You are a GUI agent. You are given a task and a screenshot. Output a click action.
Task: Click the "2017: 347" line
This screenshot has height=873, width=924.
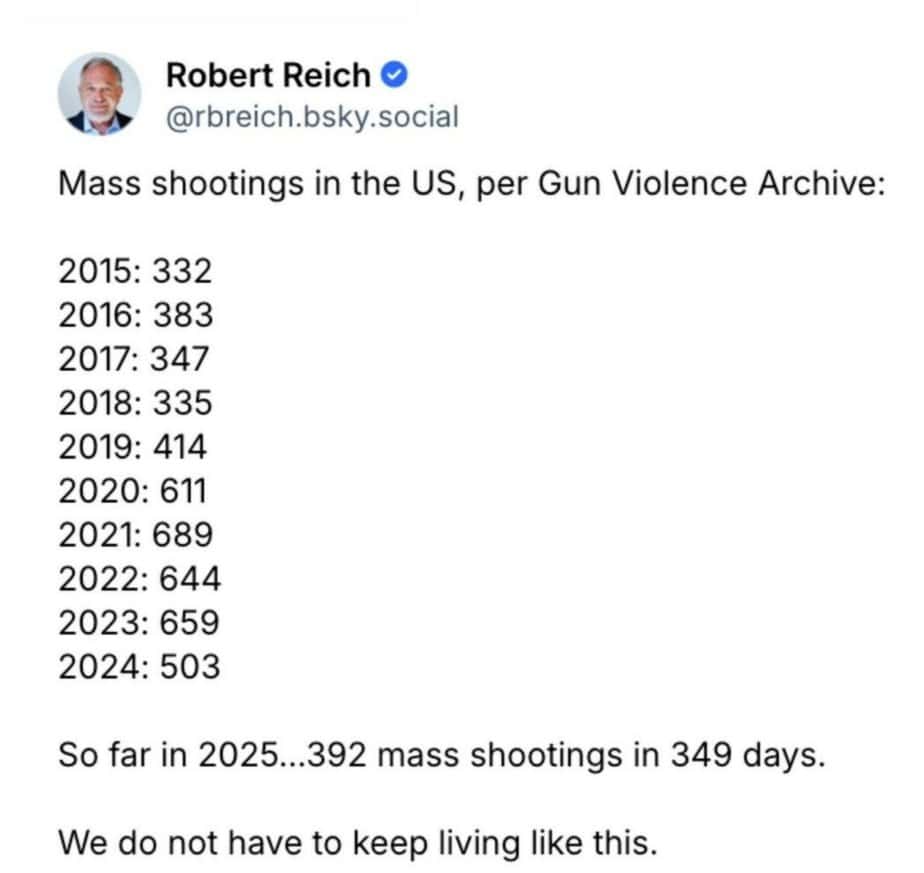135,360
